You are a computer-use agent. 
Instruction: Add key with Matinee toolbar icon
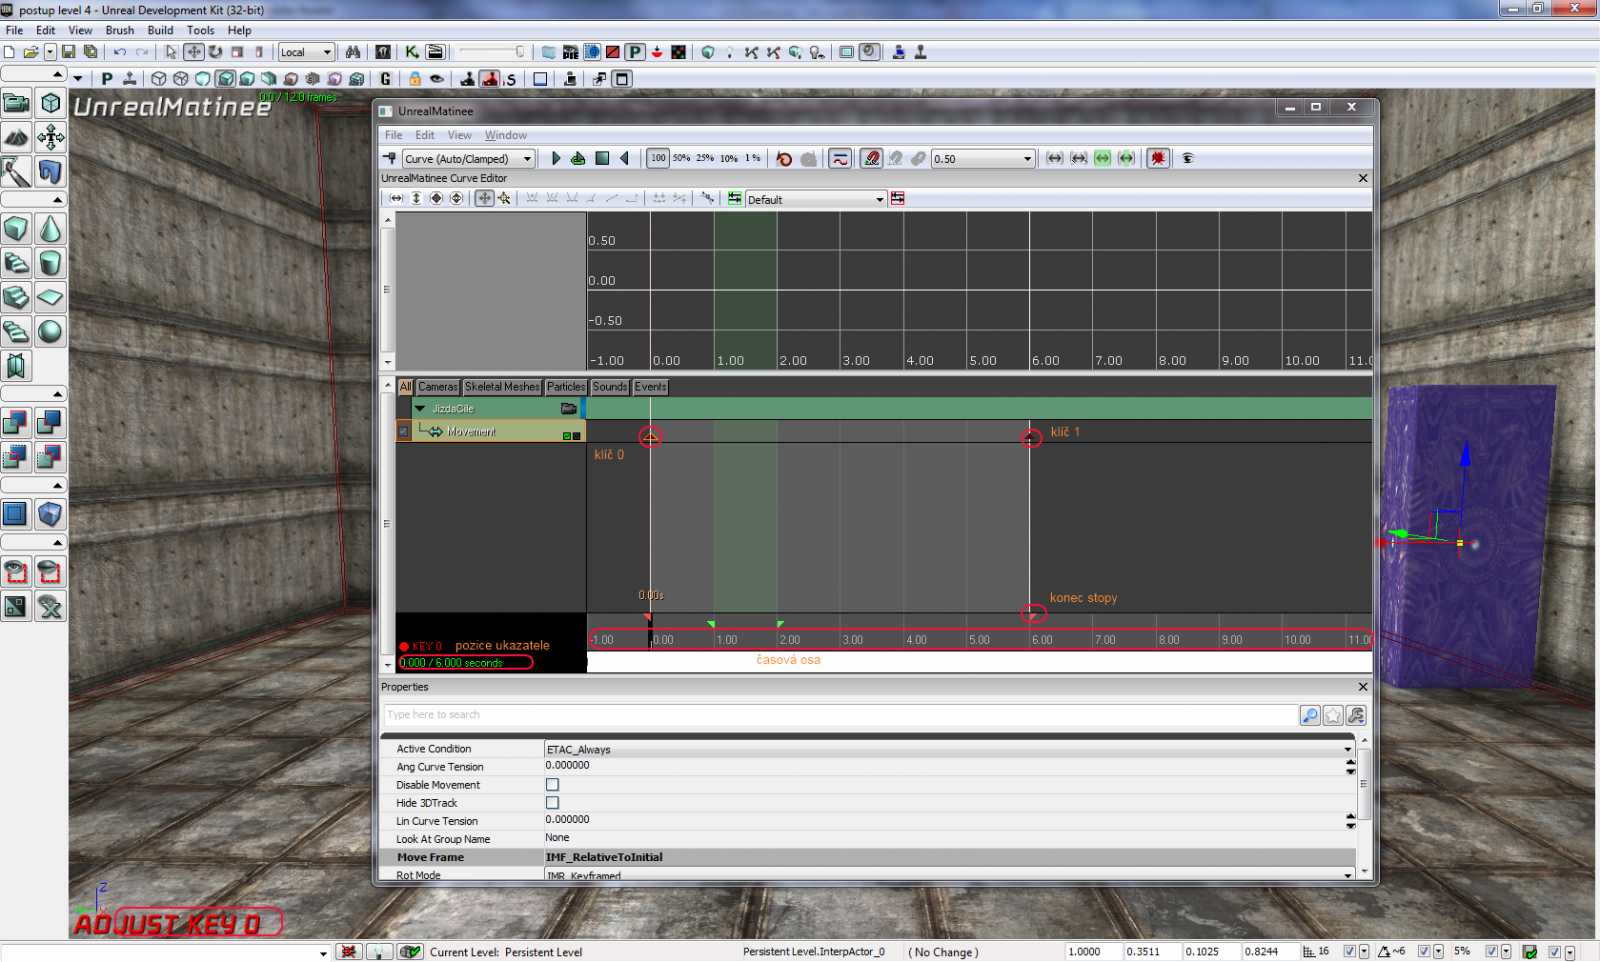point(390,158)
